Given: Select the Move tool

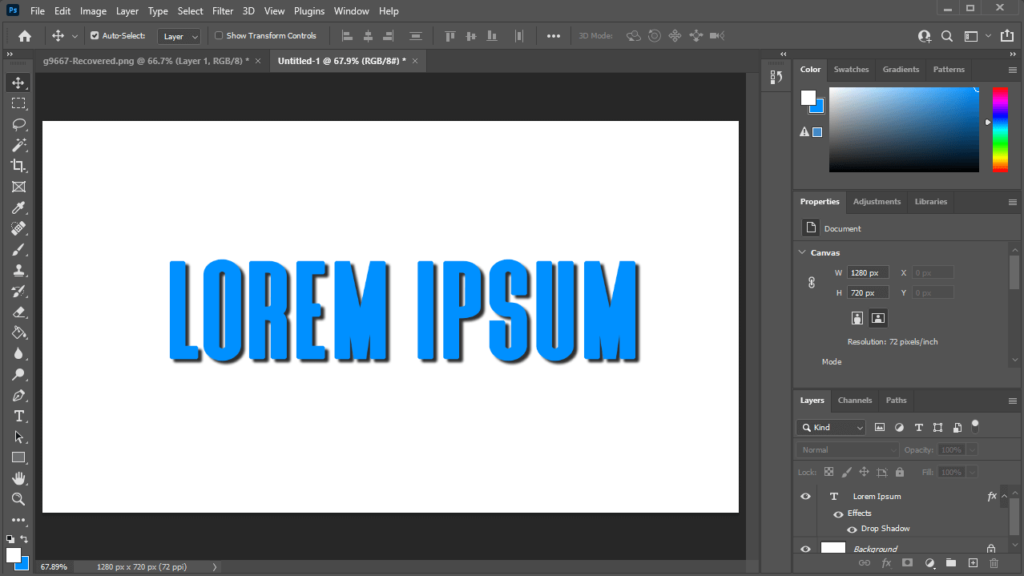Looking at the screenshot, I should click(x=18, y=83).
